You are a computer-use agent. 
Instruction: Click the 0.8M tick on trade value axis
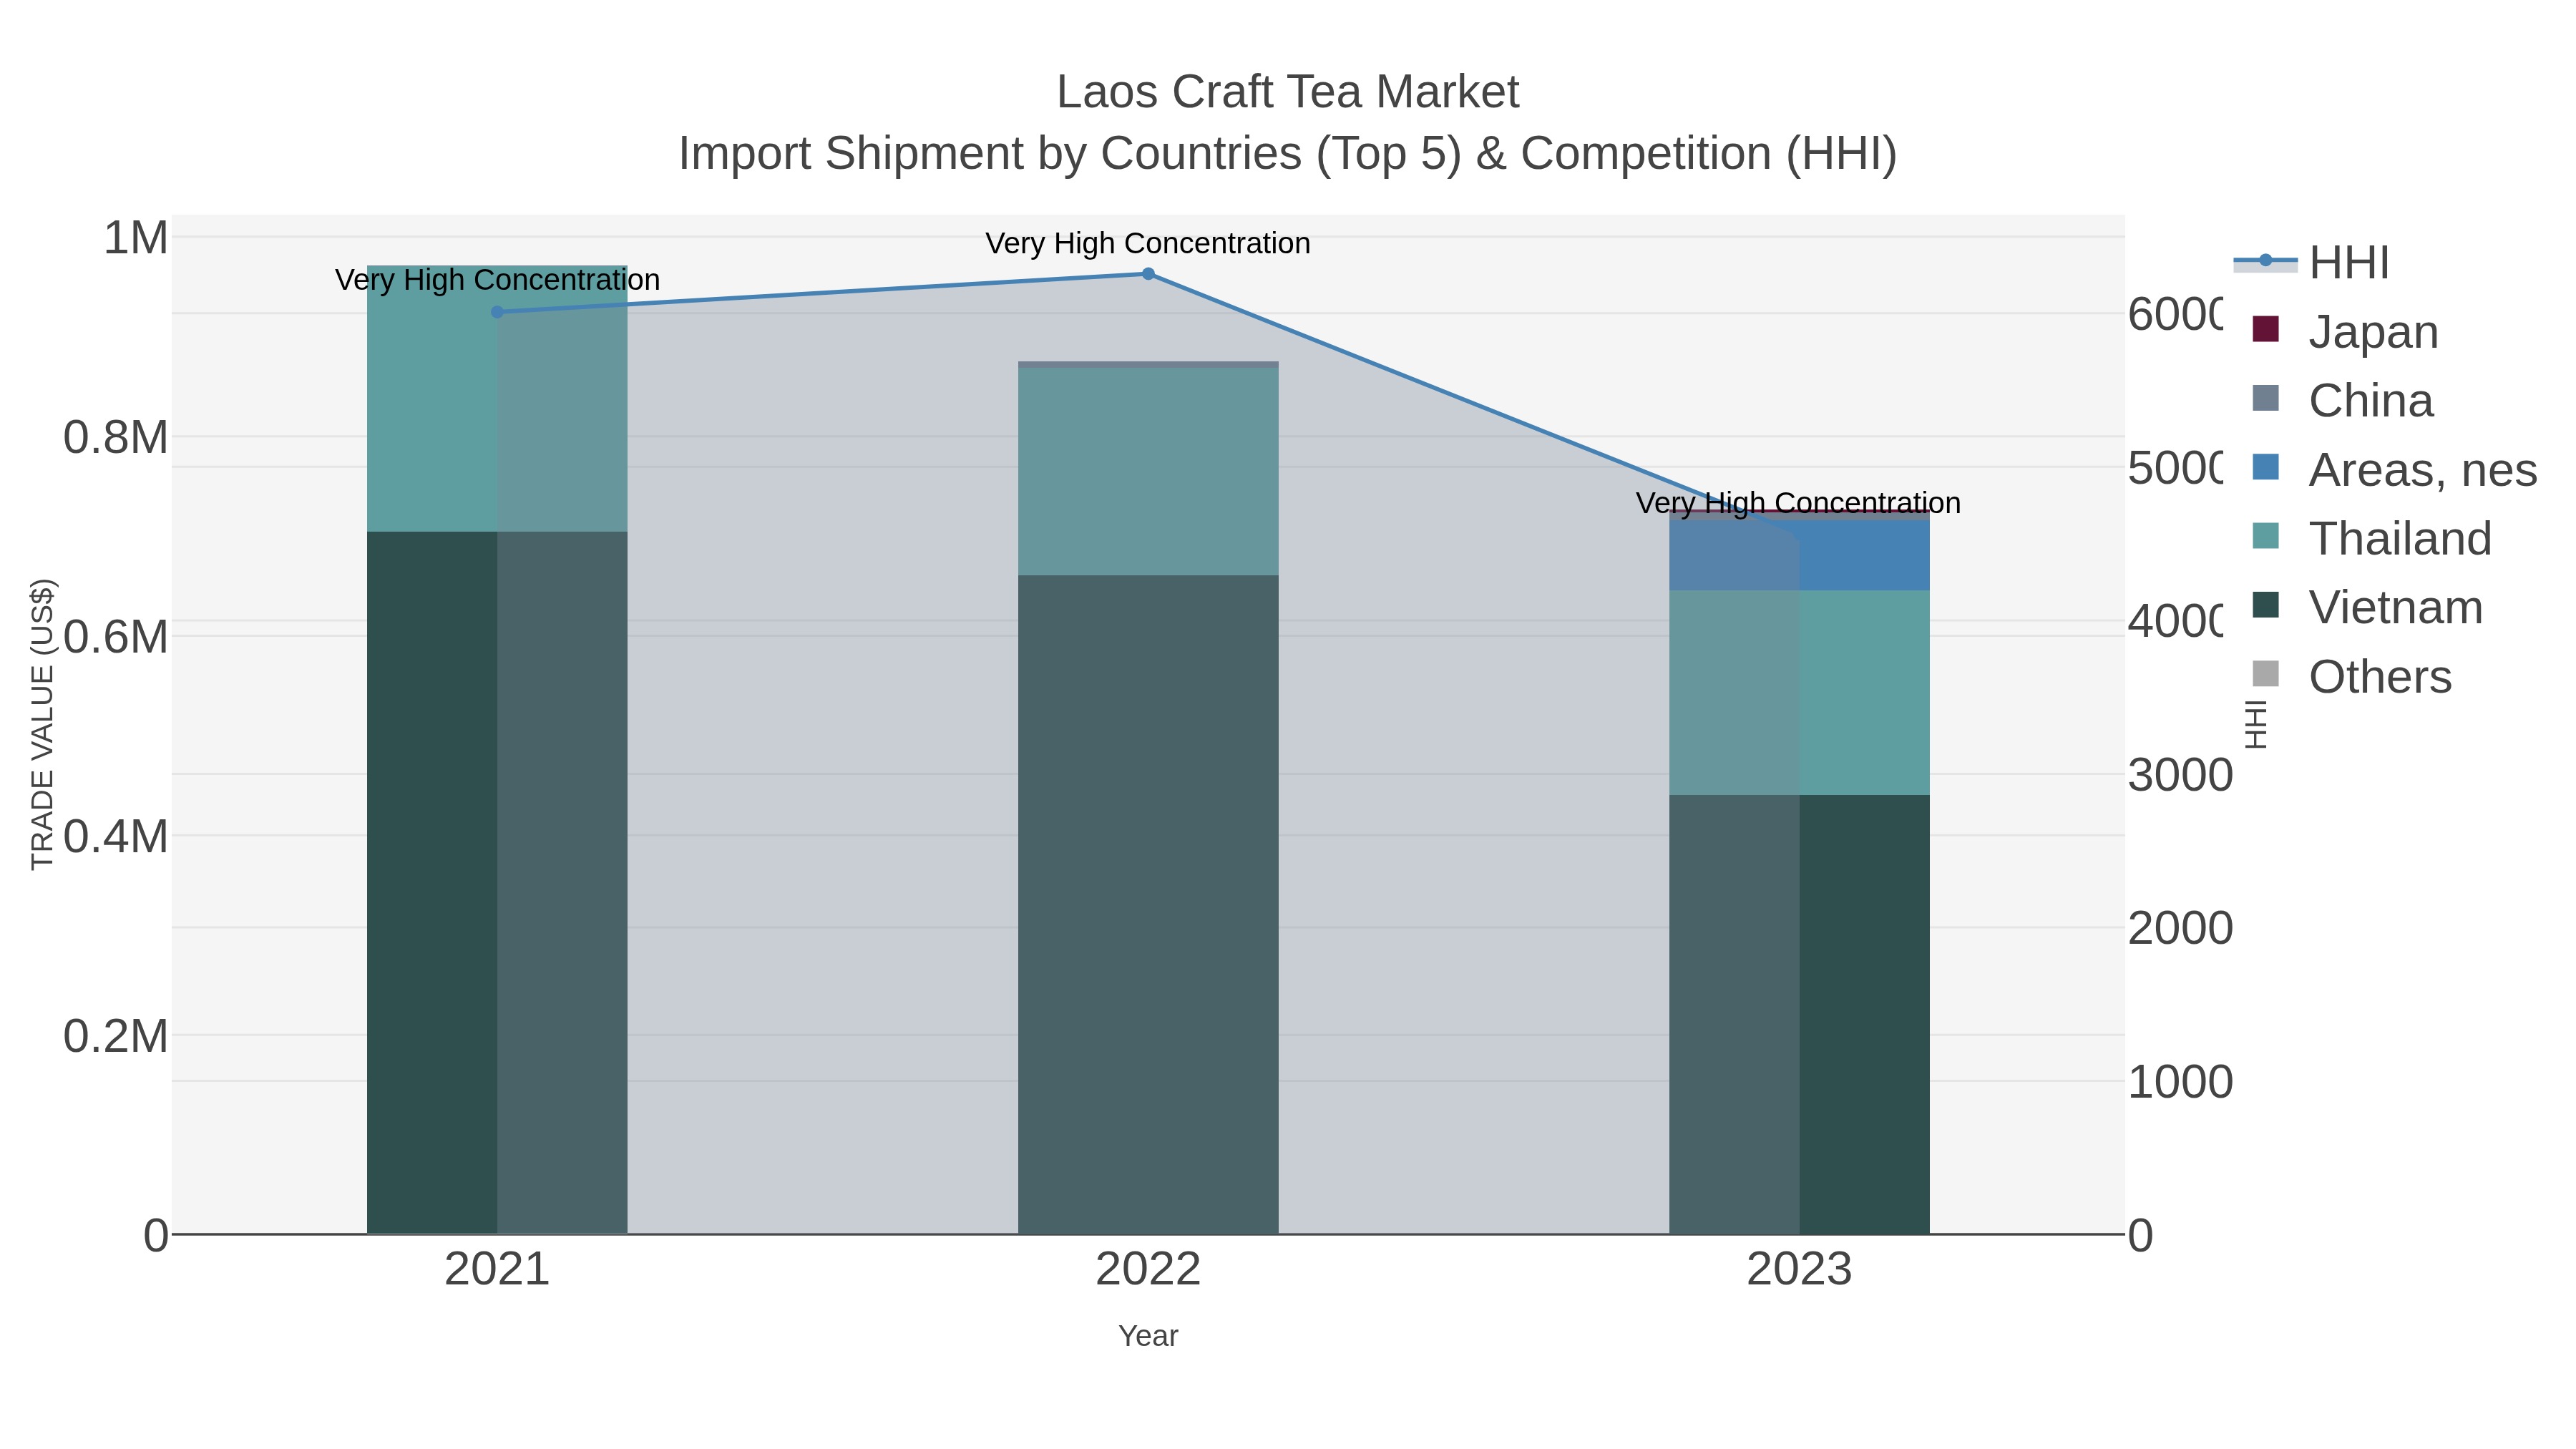pyautogui.click(x=116, y=438)
